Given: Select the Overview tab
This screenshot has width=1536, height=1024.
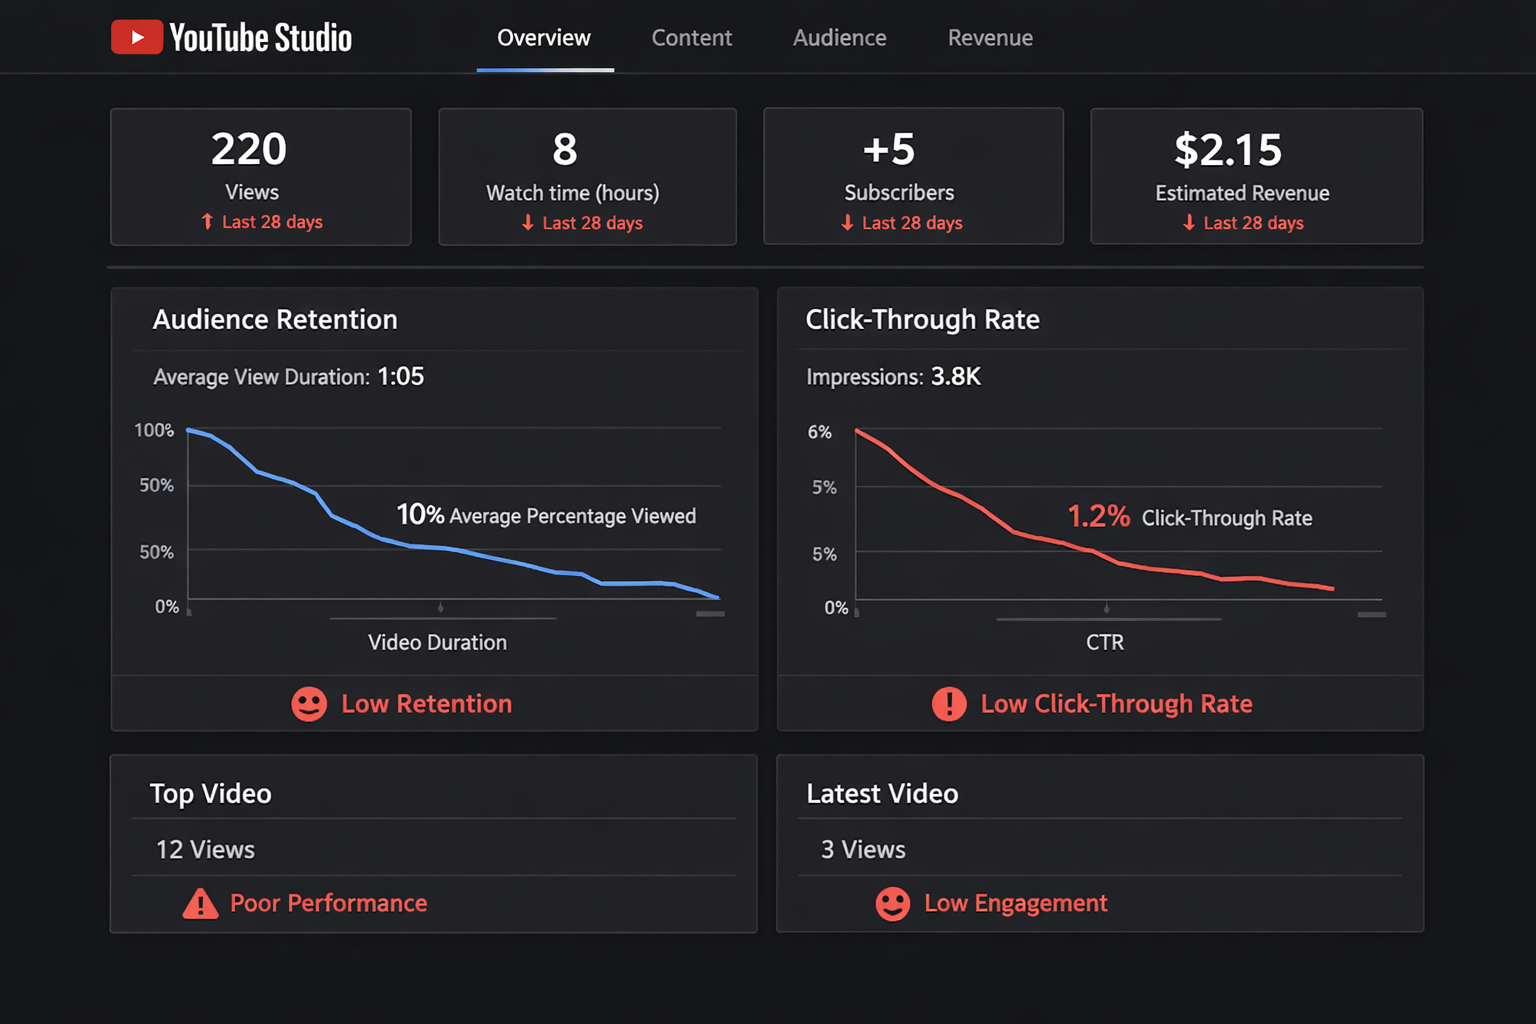Looking at the screenshot, I should 544,38.
